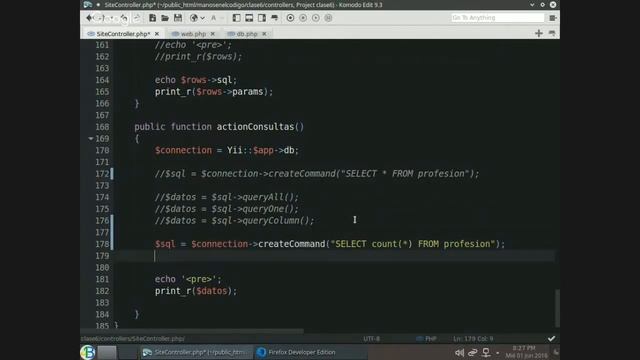Click the link icon in the system tray
640x360 pixels.
473,352
